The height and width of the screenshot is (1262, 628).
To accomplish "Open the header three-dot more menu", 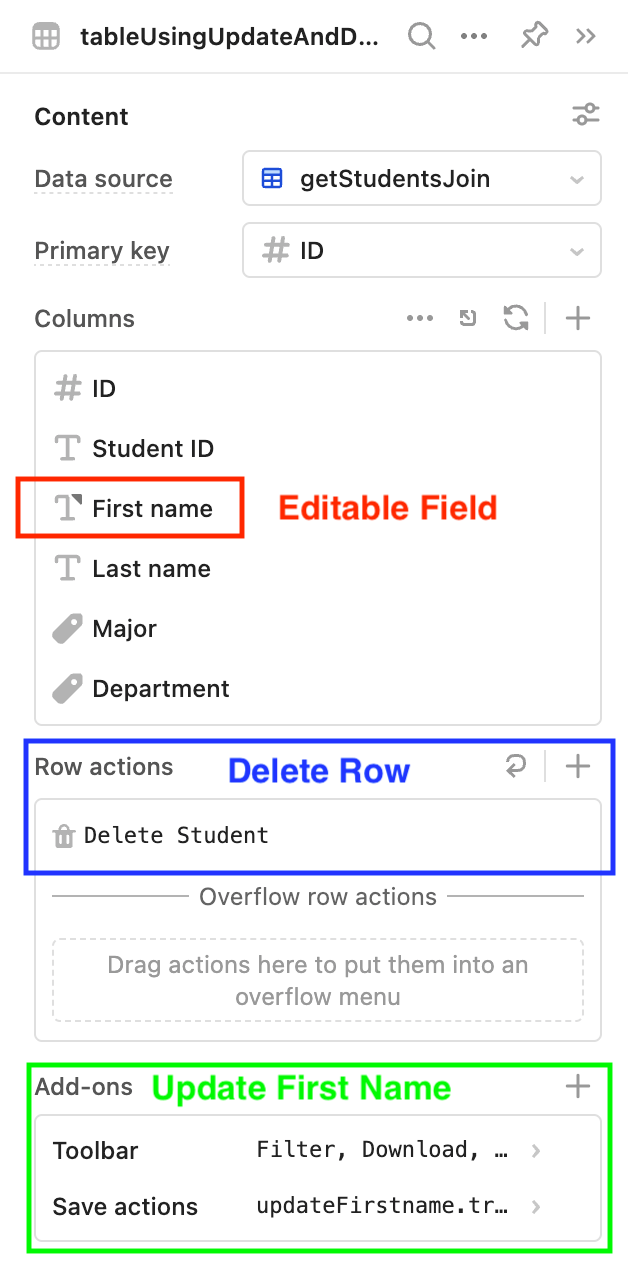I will coord(474,37).
